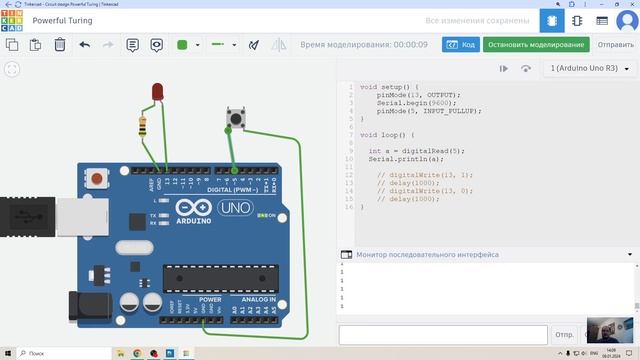This screenshot has height=360, width=640.
Task: Click the browser back arrow
Action: 8,4
